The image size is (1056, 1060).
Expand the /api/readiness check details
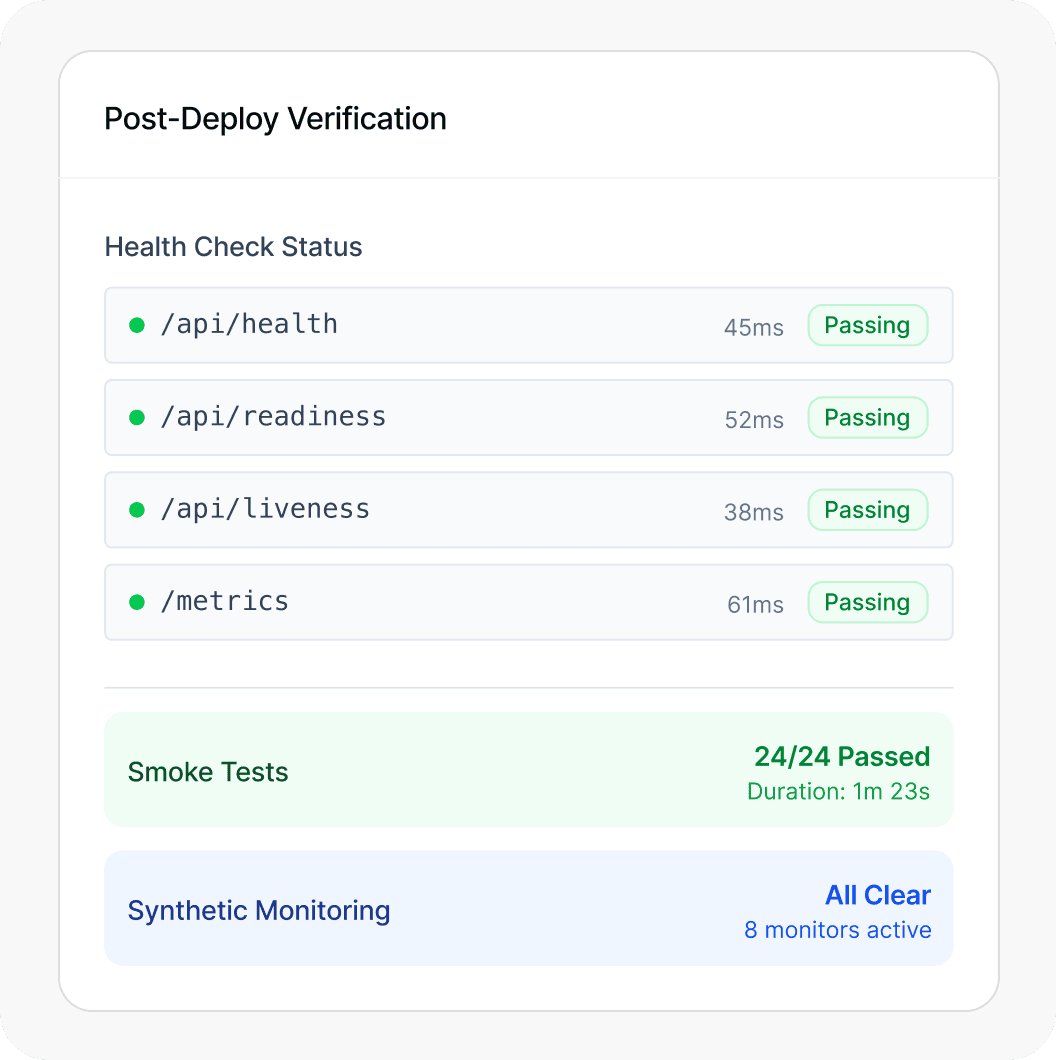click(x=529, y=418)
